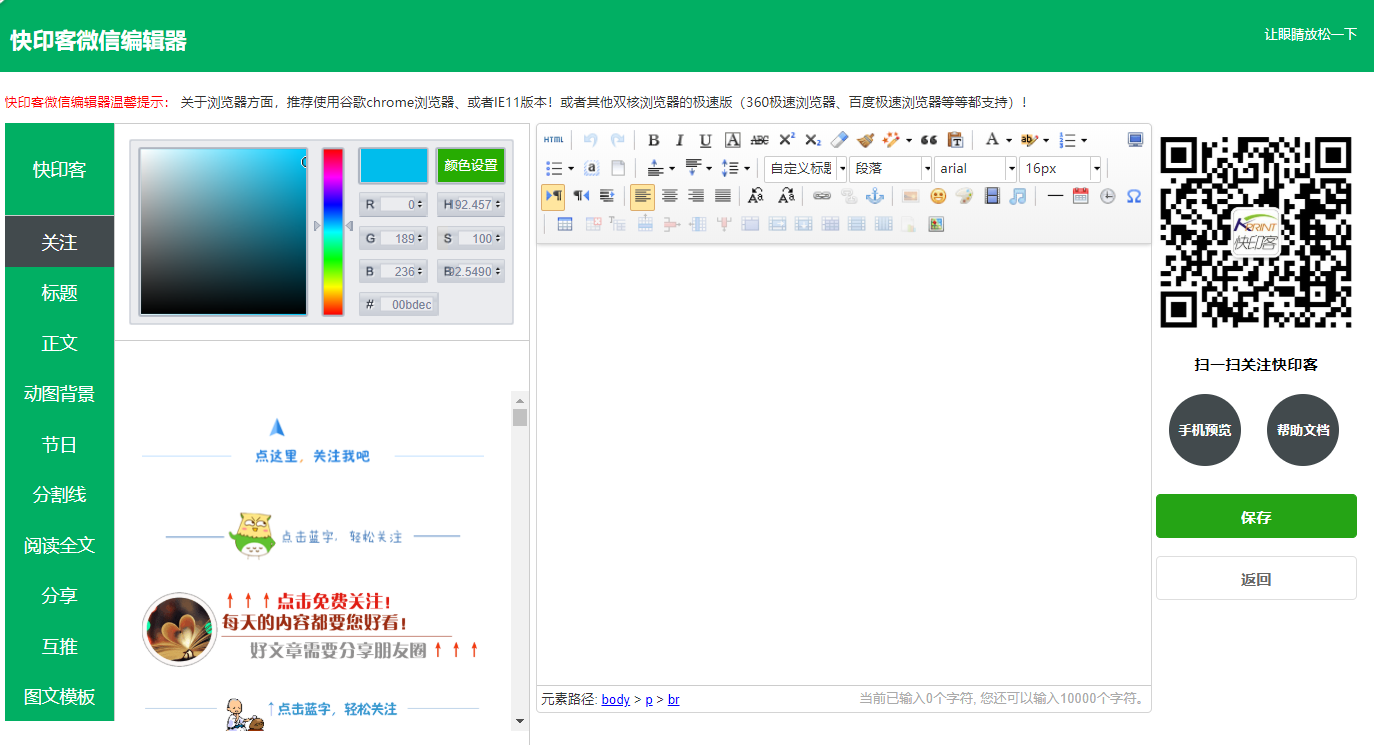This screenshot has height=745, width=1374.
Task: Insert music with the music note icon
Action: 1017,196
